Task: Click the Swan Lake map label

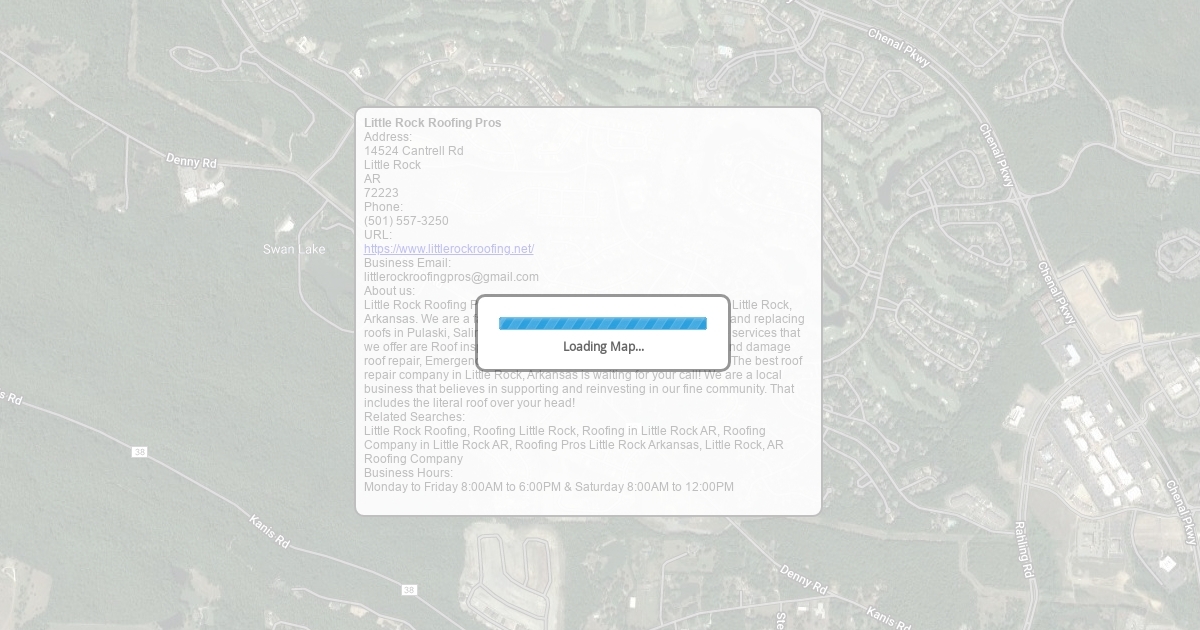Action: click(x=294, y=249)
